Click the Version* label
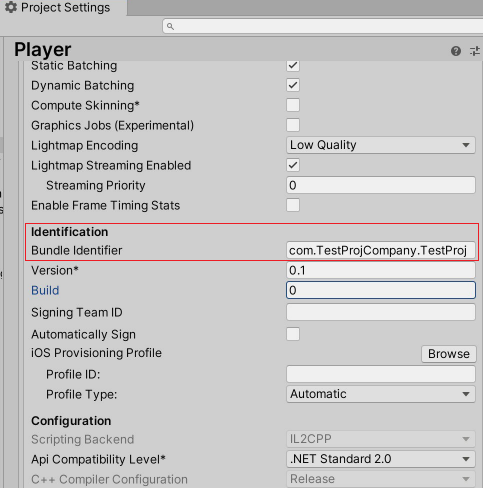The image size is (483, 488). click(x=55, y=270)
